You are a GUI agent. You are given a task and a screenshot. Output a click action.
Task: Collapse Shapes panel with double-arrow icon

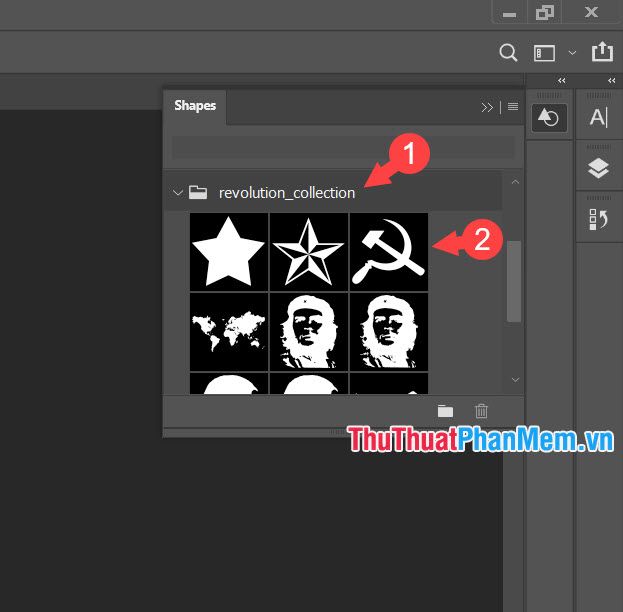pyautogui.click(x=487, y=107)
